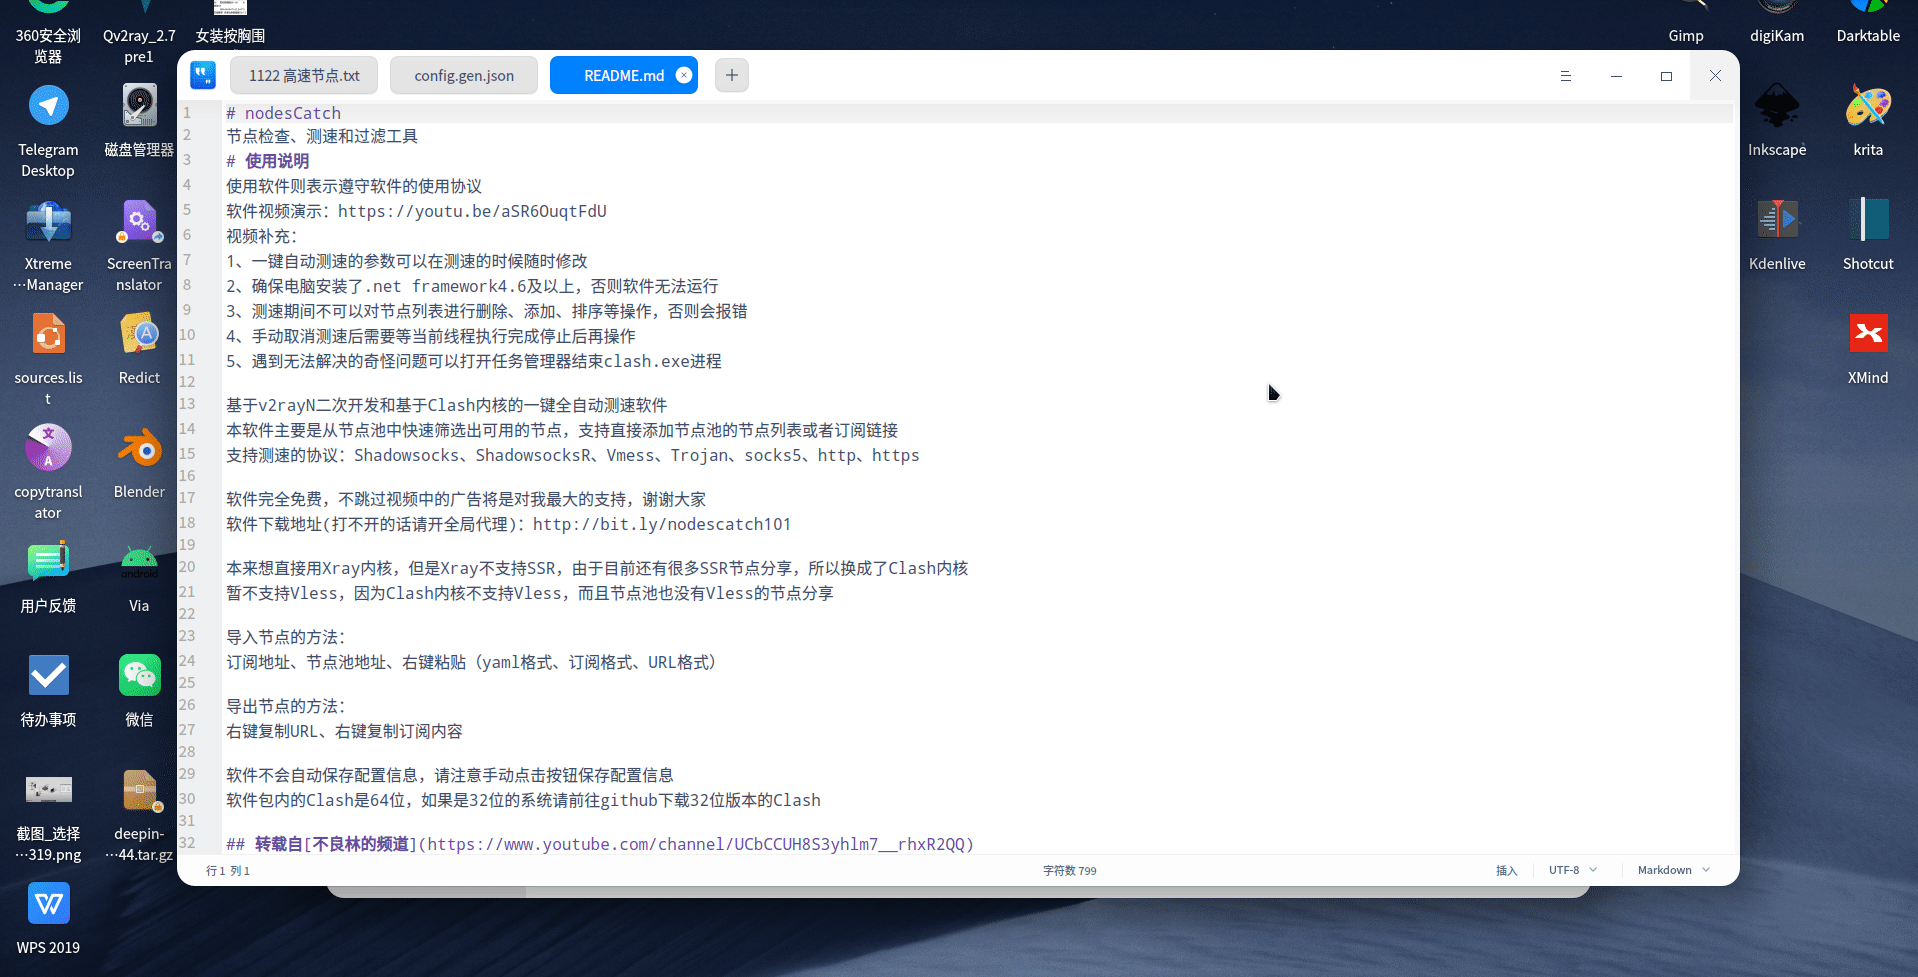1918x977 pixels.
Task: Switch to the 1122 高速节点.txt tab
Action: [303, 74]
